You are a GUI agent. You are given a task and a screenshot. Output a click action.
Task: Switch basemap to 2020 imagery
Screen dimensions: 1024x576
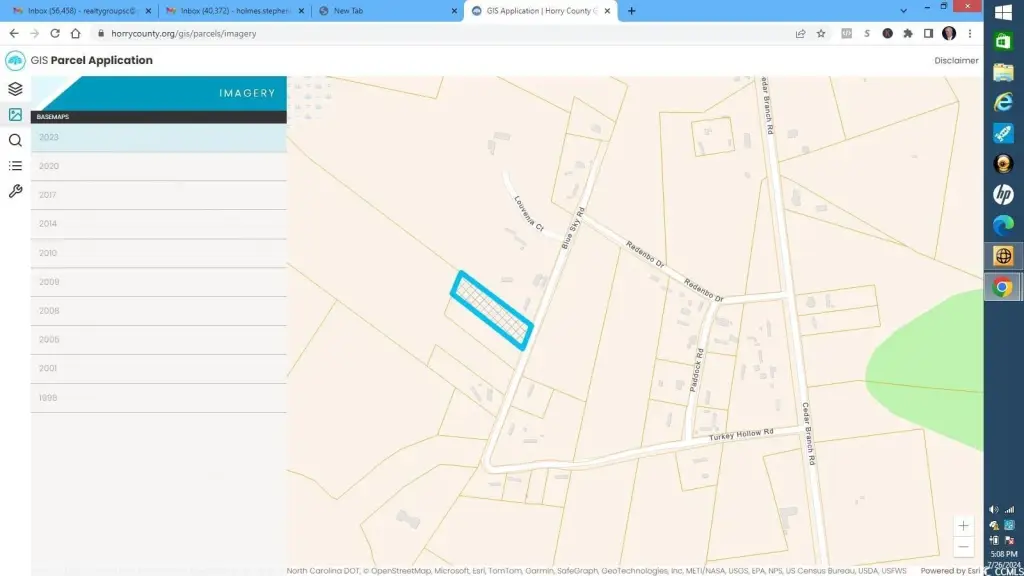158,166
